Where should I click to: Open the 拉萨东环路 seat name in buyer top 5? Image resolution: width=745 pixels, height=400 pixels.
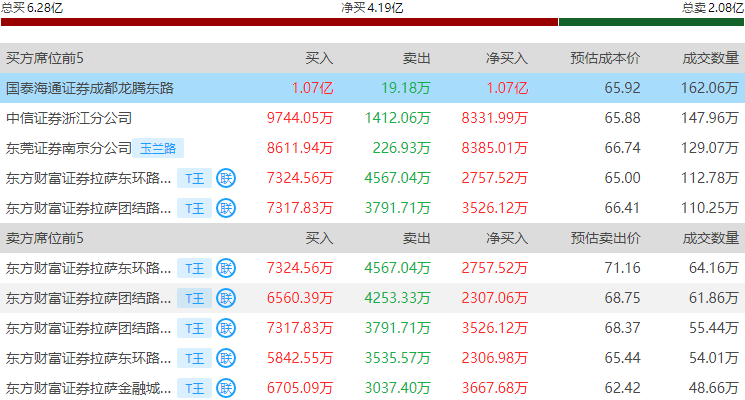pyautogui.click(x=88, y=179)
